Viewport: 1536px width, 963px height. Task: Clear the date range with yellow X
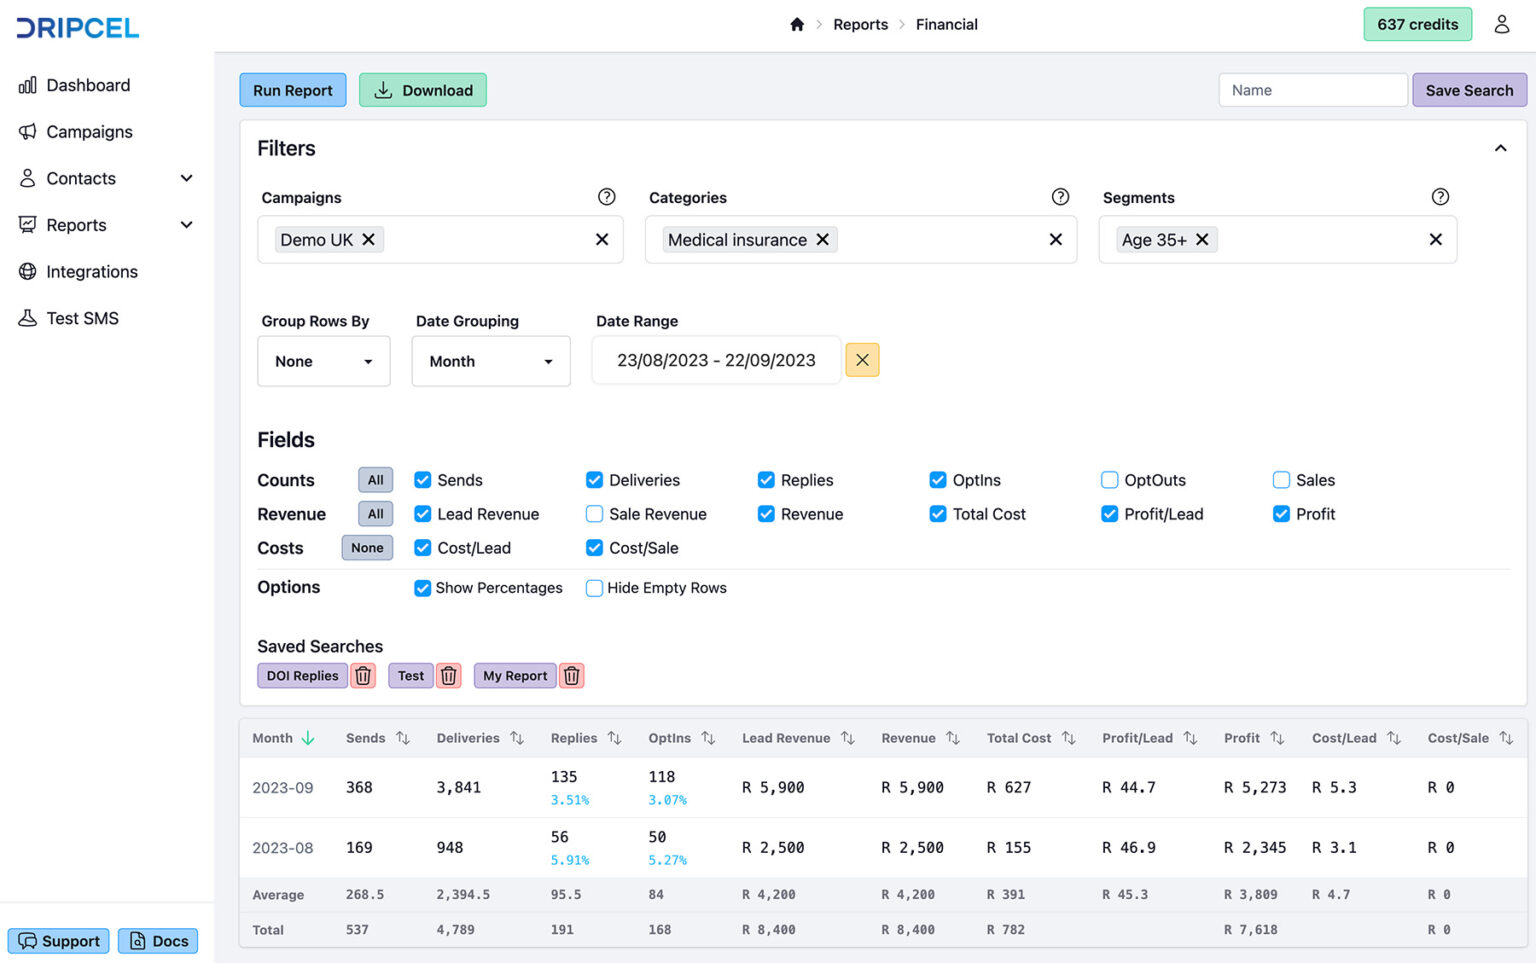point(862,360)
